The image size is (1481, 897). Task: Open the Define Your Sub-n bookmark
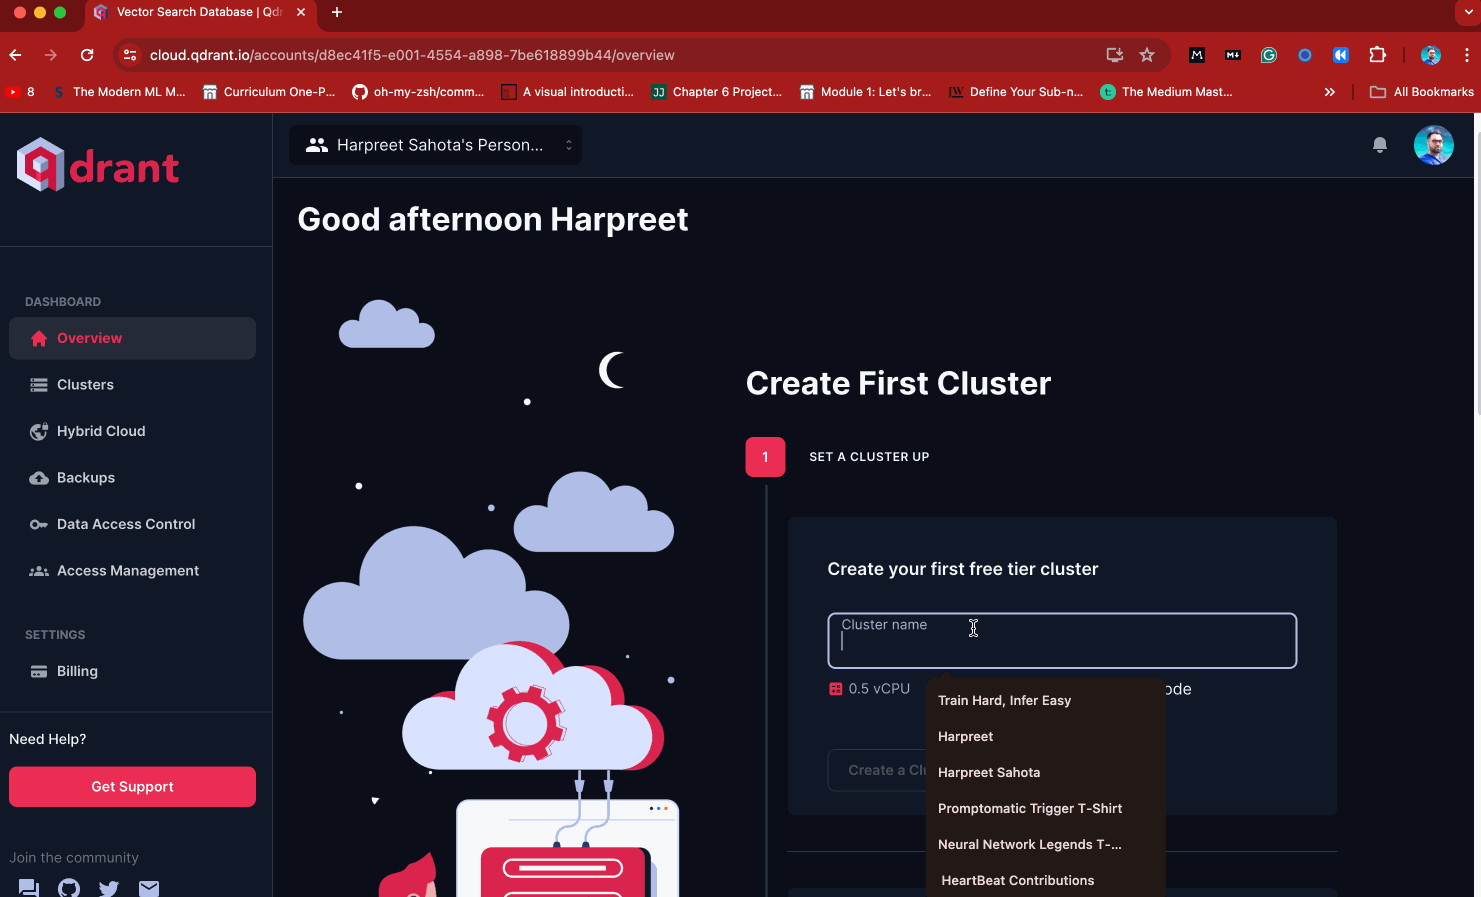tap(1015, 92)
